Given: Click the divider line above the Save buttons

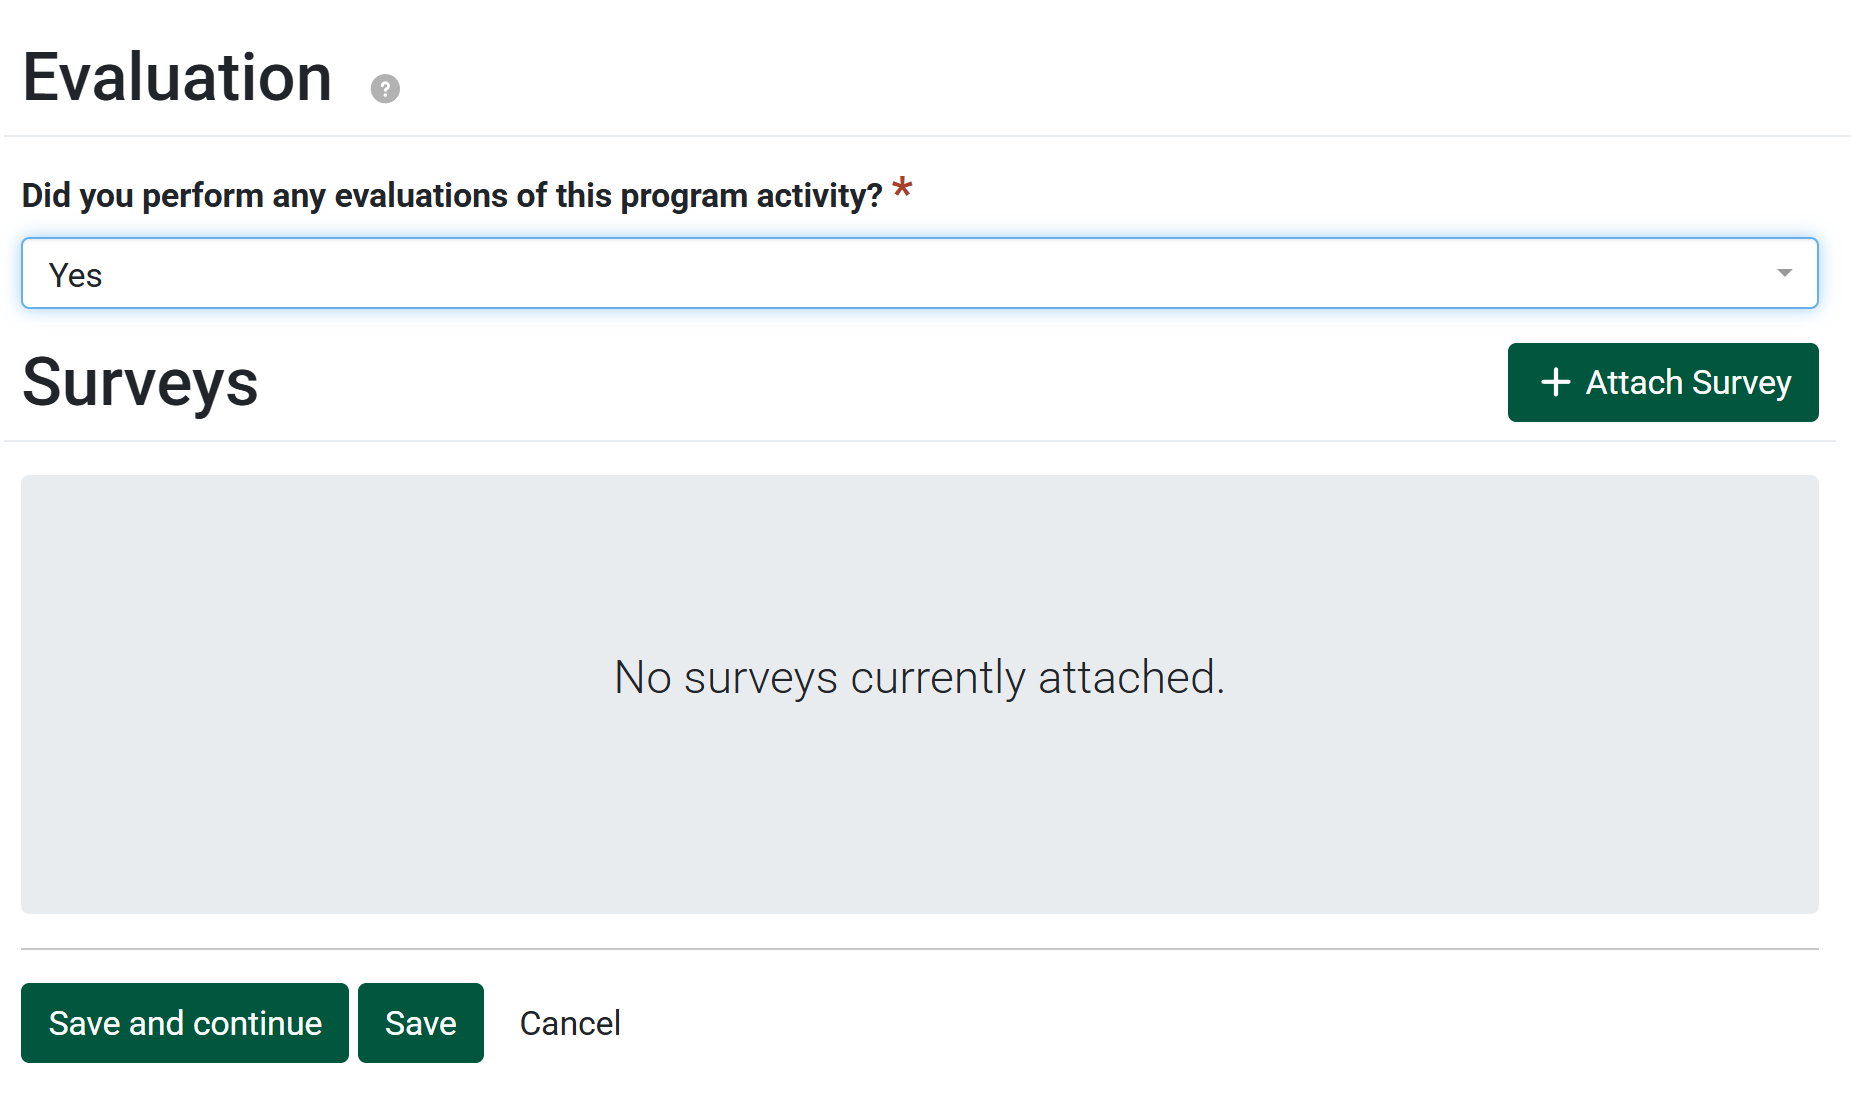Looking at the screenshot, I should [x=919, y=948].
